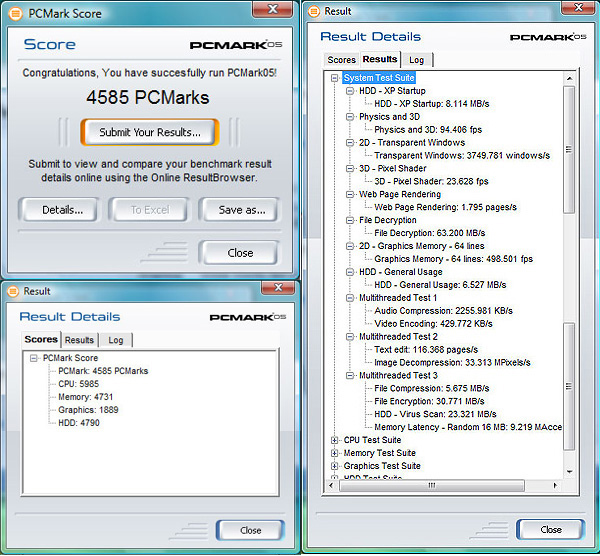
Task: Select Scores tab in the lower-left Result window
Action: [41, 339]
